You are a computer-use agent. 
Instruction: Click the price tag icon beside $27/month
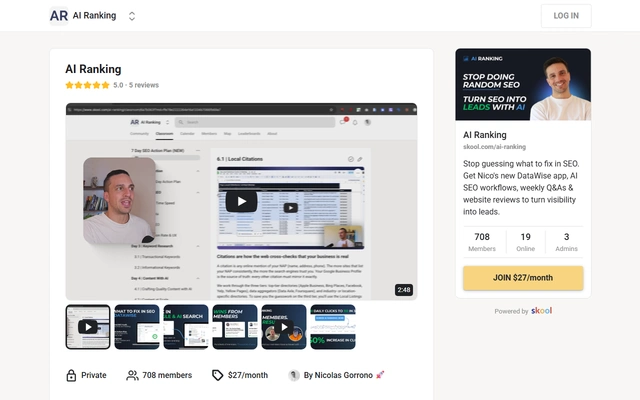(x=218, y=376)
